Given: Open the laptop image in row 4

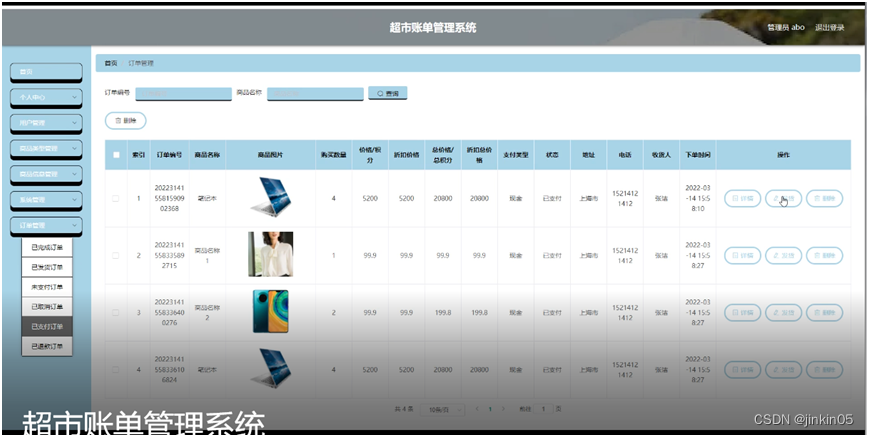Looking at the screenshot, I should click(270, 368).
